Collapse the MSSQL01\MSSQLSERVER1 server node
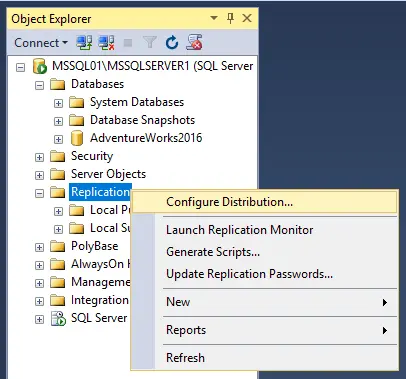406x379 pixels. click(21, 68)
